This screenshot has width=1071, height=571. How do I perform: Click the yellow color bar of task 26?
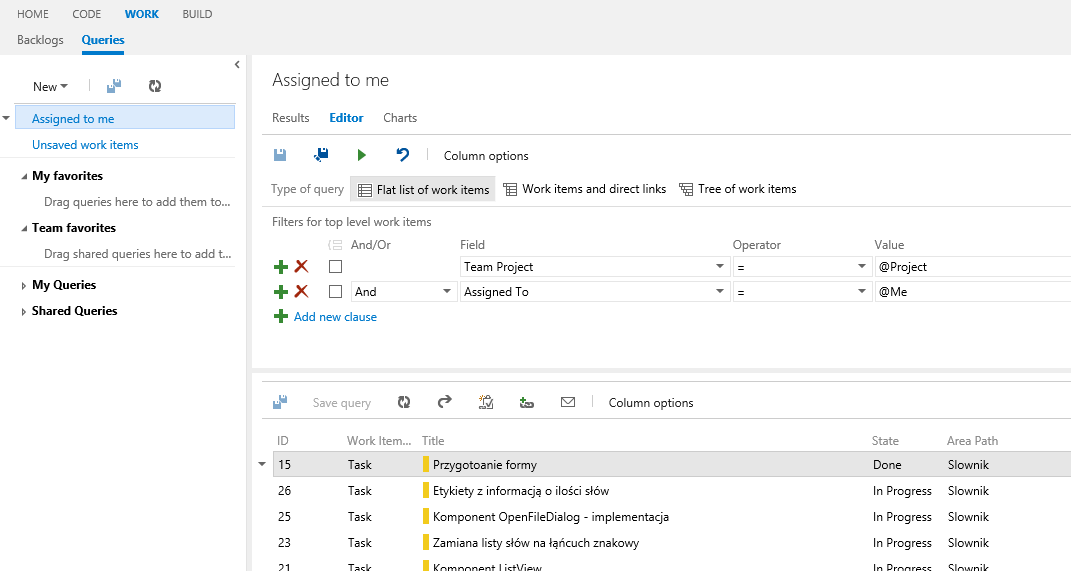click(426, 491)
